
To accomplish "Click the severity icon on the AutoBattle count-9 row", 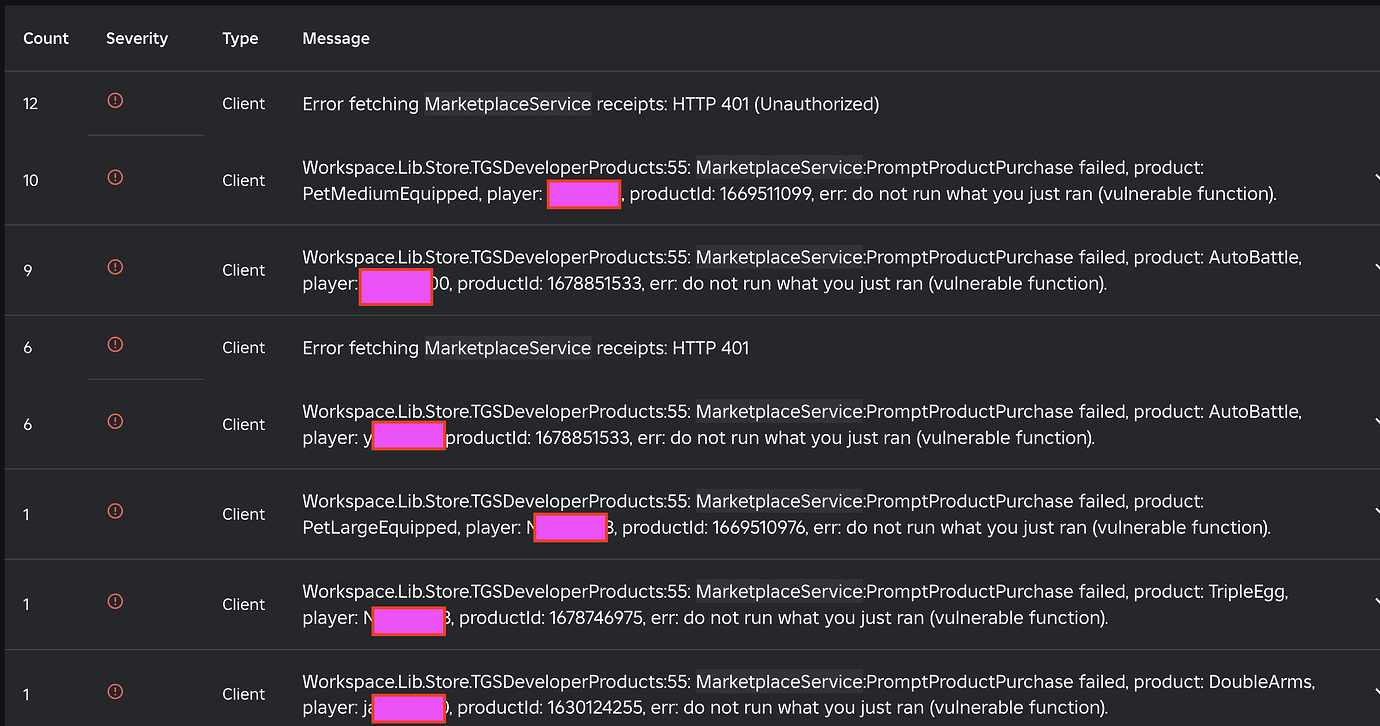I will point(114,267).
